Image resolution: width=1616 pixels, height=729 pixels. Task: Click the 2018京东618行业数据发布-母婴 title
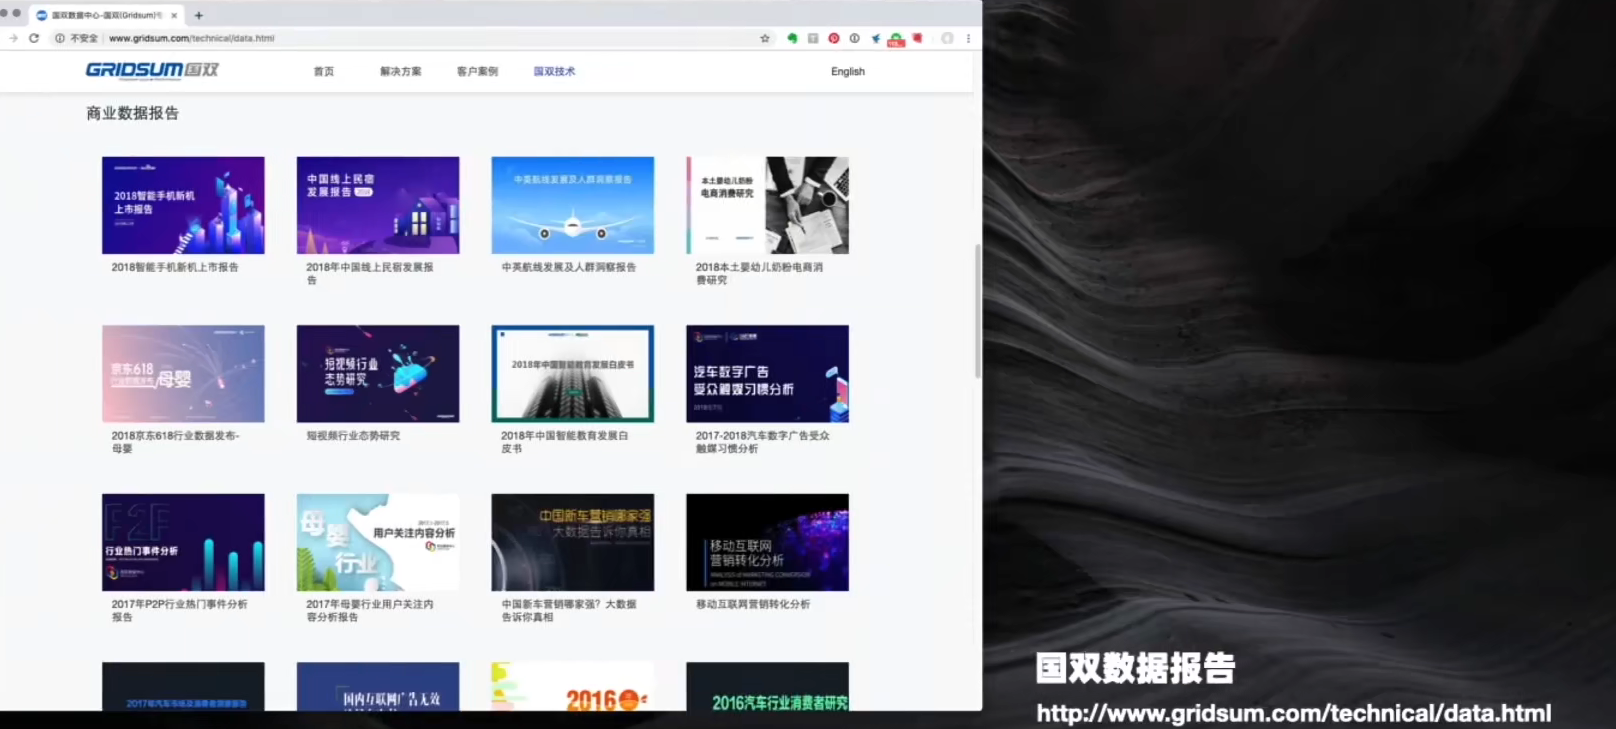coord(175,442)
